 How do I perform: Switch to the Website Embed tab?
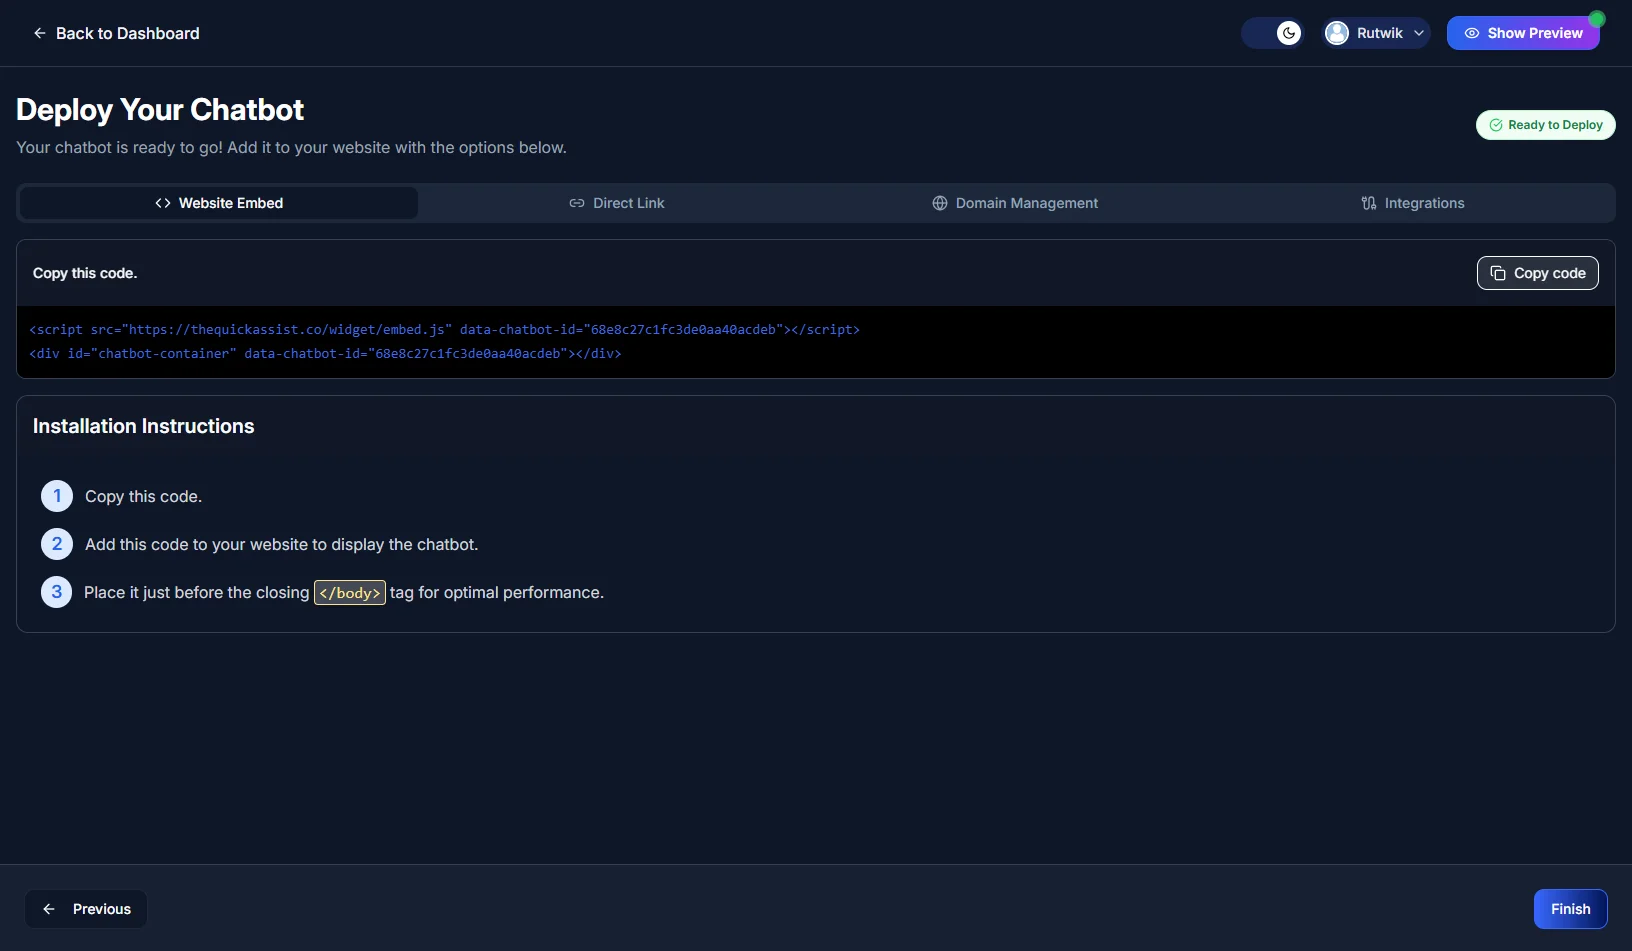(x=219, y=203)
